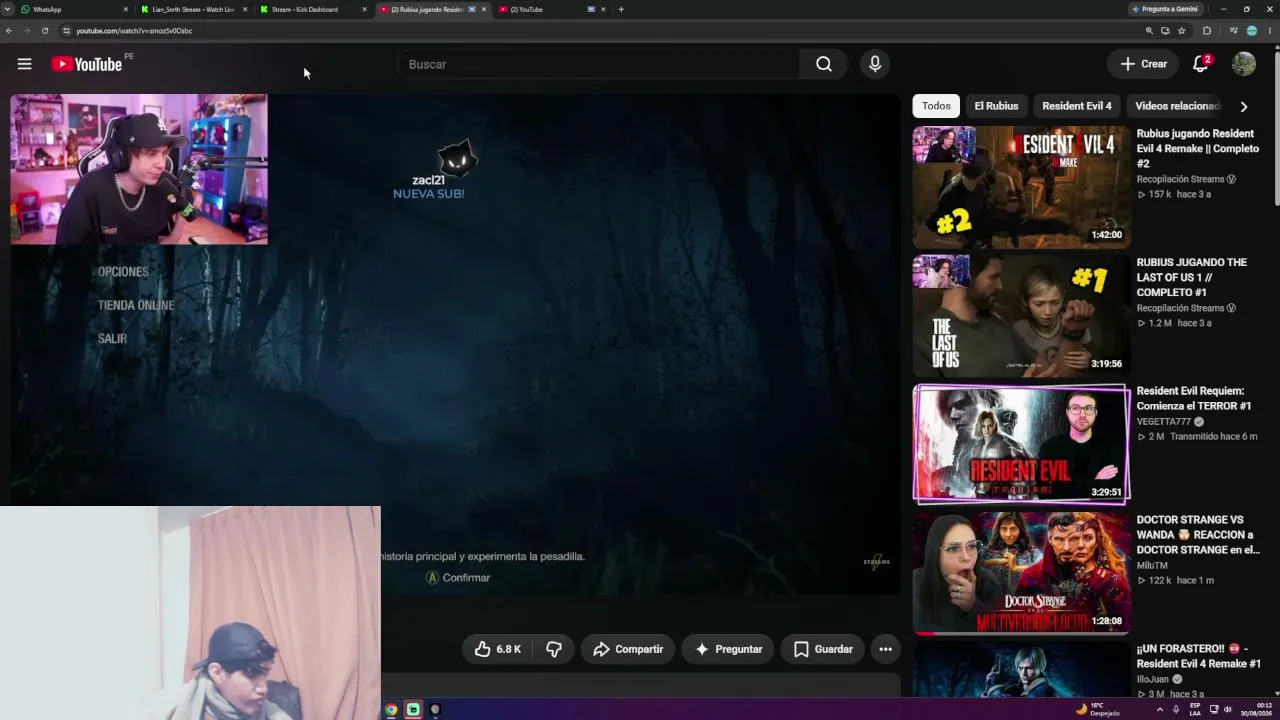Open YouTube notifications bell

pos(1201,64)
